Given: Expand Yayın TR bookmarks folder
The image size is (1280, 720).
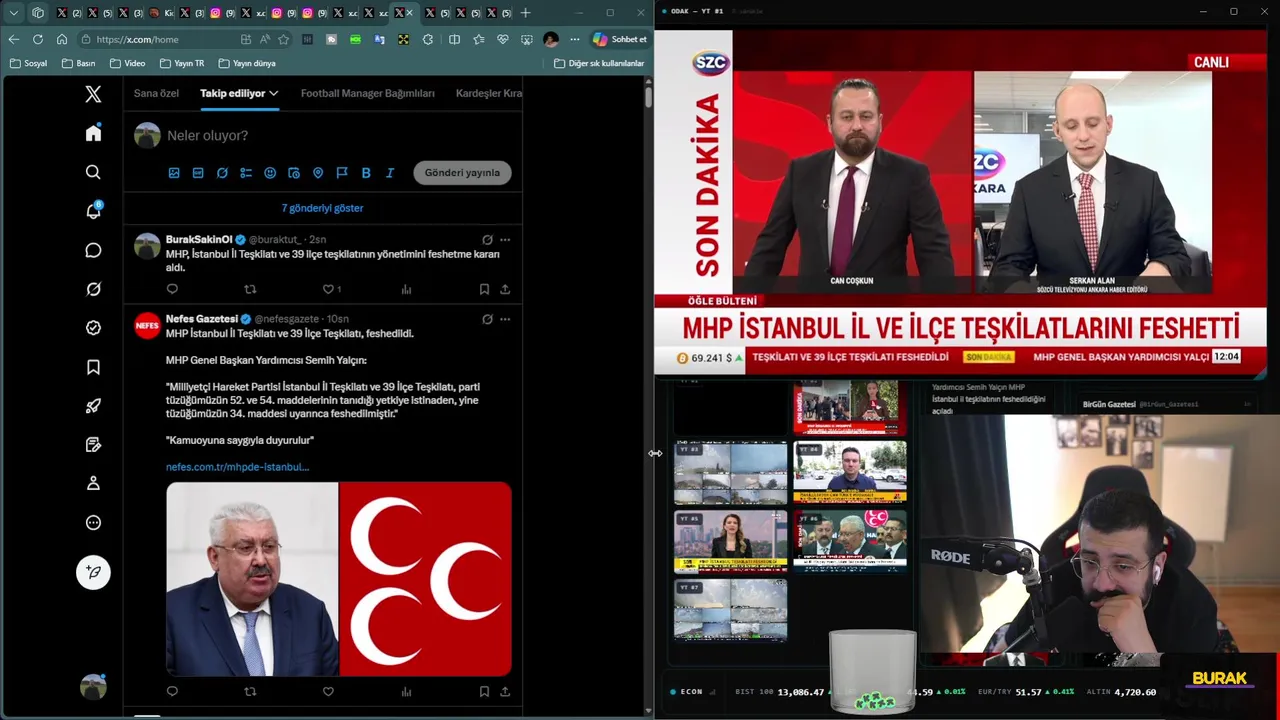Looking at the screenshot, I should [180, 63].
